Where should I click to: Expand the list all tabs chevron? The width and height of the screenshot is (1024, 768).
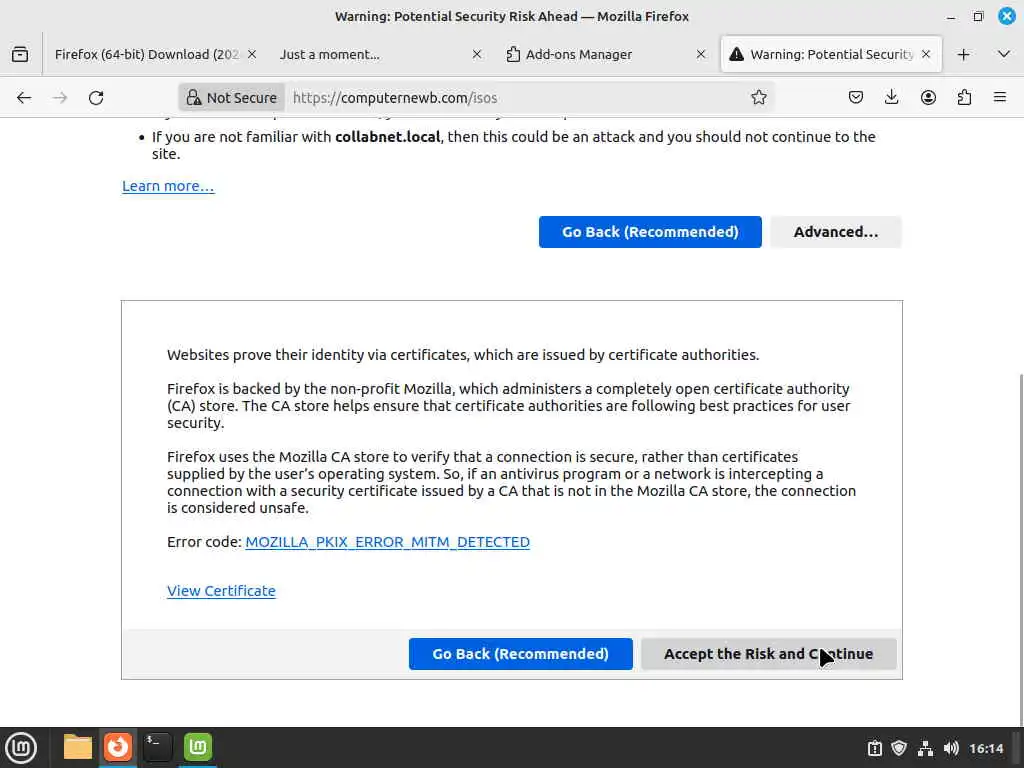point(1004,54)
